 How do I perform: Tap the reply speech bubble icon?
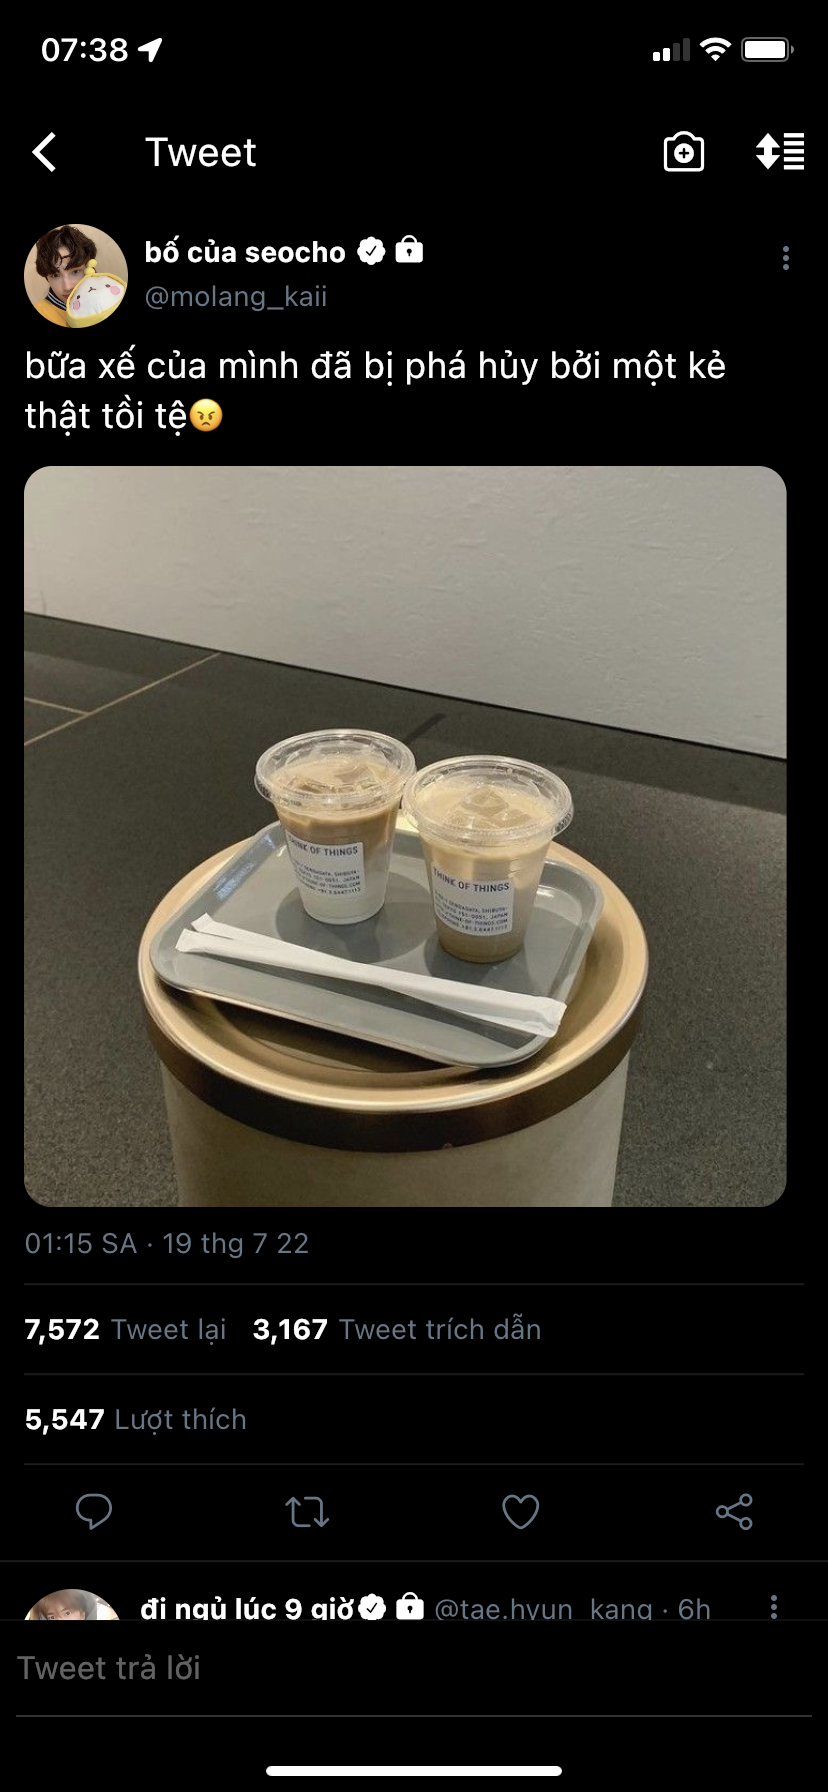(x=94, y=1511)
